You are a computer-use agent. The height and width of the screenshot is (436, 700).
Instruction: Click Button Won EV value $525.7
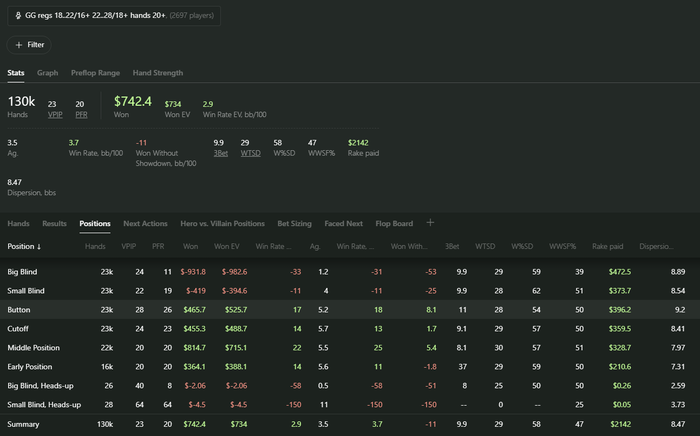point(236,310)
